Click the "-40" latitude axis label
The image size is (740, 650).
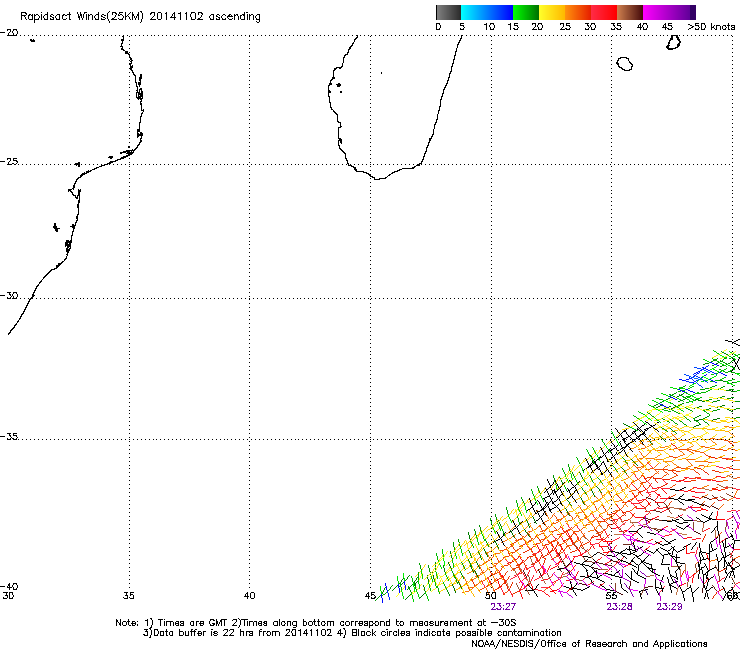tap(9, 586)
